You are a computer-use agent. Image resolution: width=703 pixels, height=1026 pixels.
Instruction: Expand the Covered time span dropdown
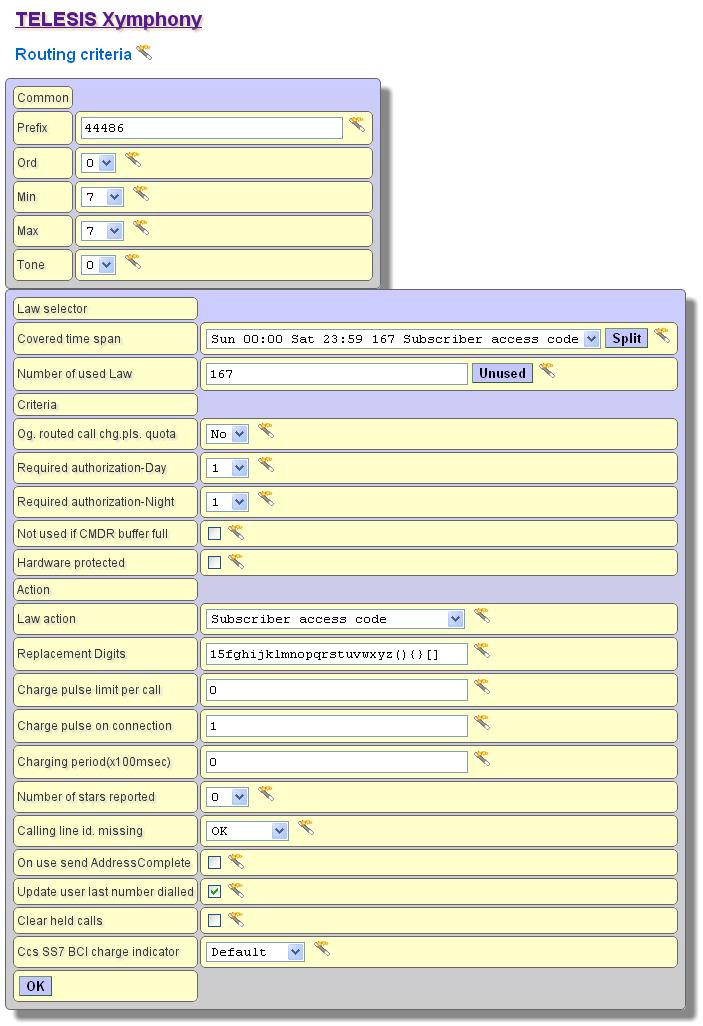point(403,339)
